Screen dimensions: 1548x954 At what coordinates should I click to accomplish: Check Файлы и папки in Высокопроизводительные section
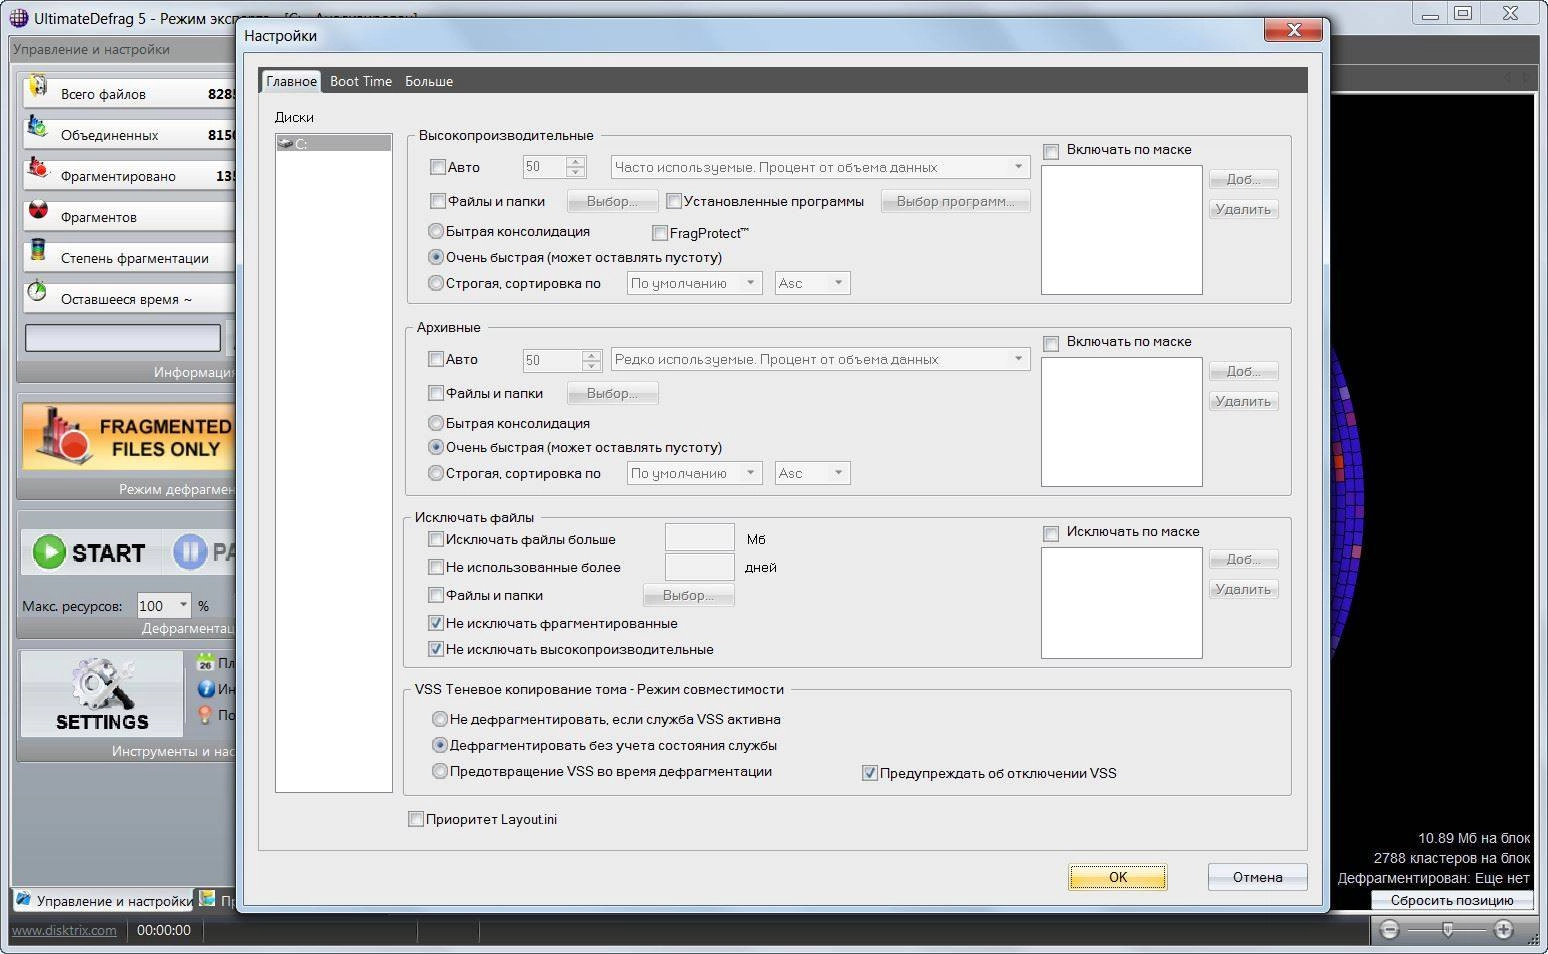point(437,201)
